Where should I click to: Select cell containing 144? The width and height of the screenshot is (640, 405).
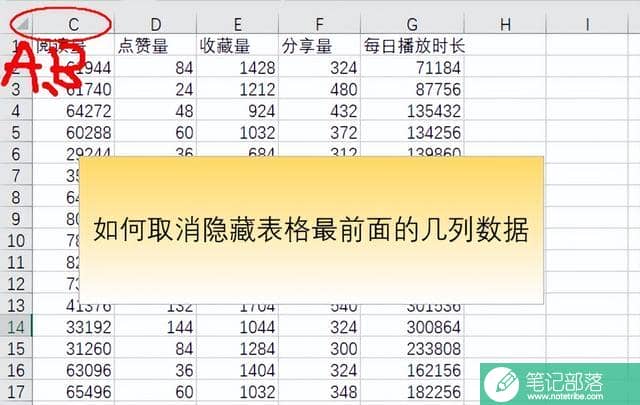(156, 327)
